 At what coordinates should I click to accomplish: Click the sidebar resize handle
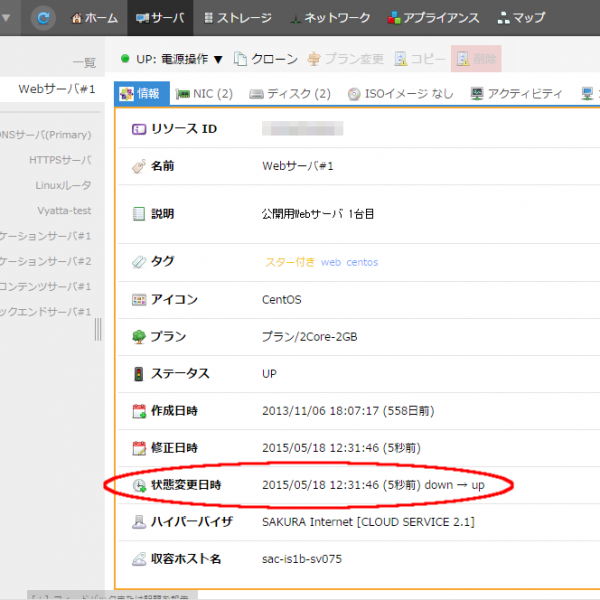98,329
